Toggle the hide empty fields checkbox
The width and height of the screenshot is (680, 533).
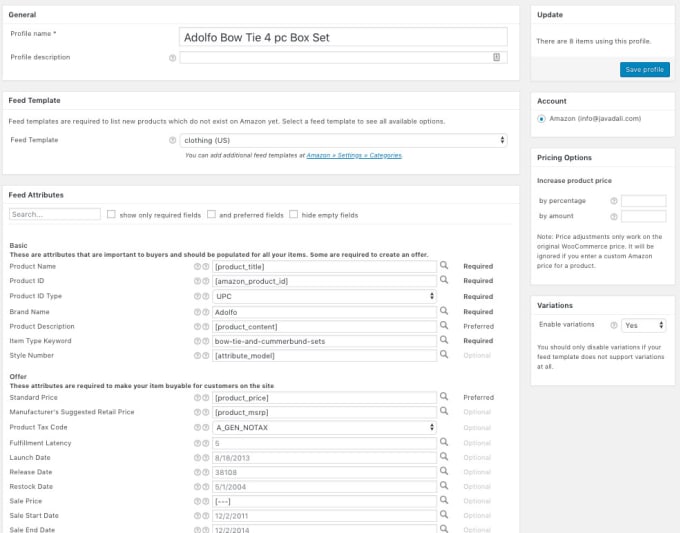pos(294,214)
